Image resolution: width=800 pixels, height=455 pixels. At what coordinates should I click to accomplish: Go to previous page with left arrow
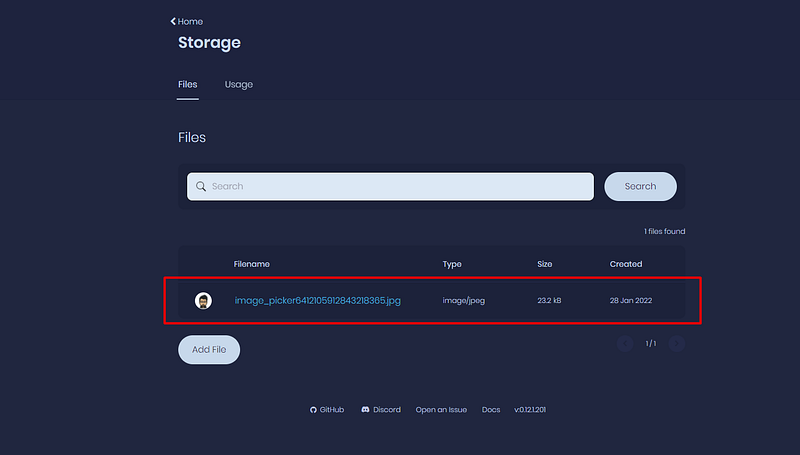pos(625,344)
